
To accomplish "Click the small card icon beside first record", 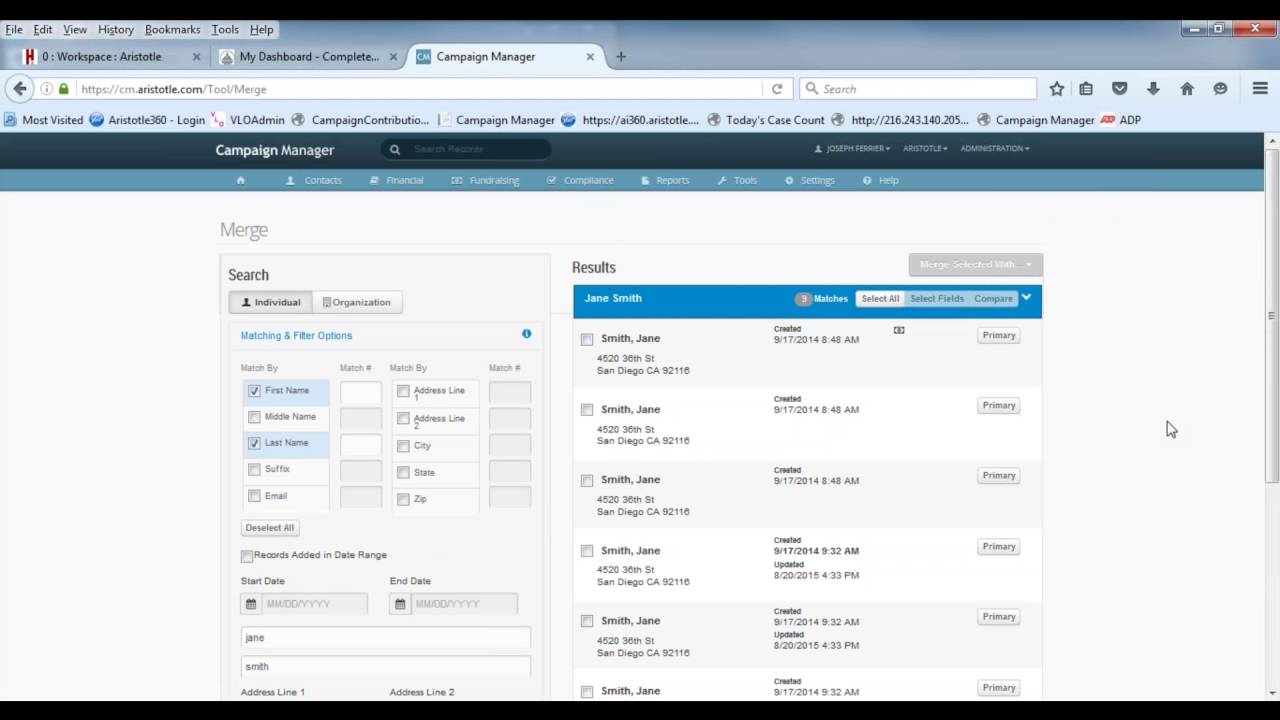I will click(x=899, y=330).
